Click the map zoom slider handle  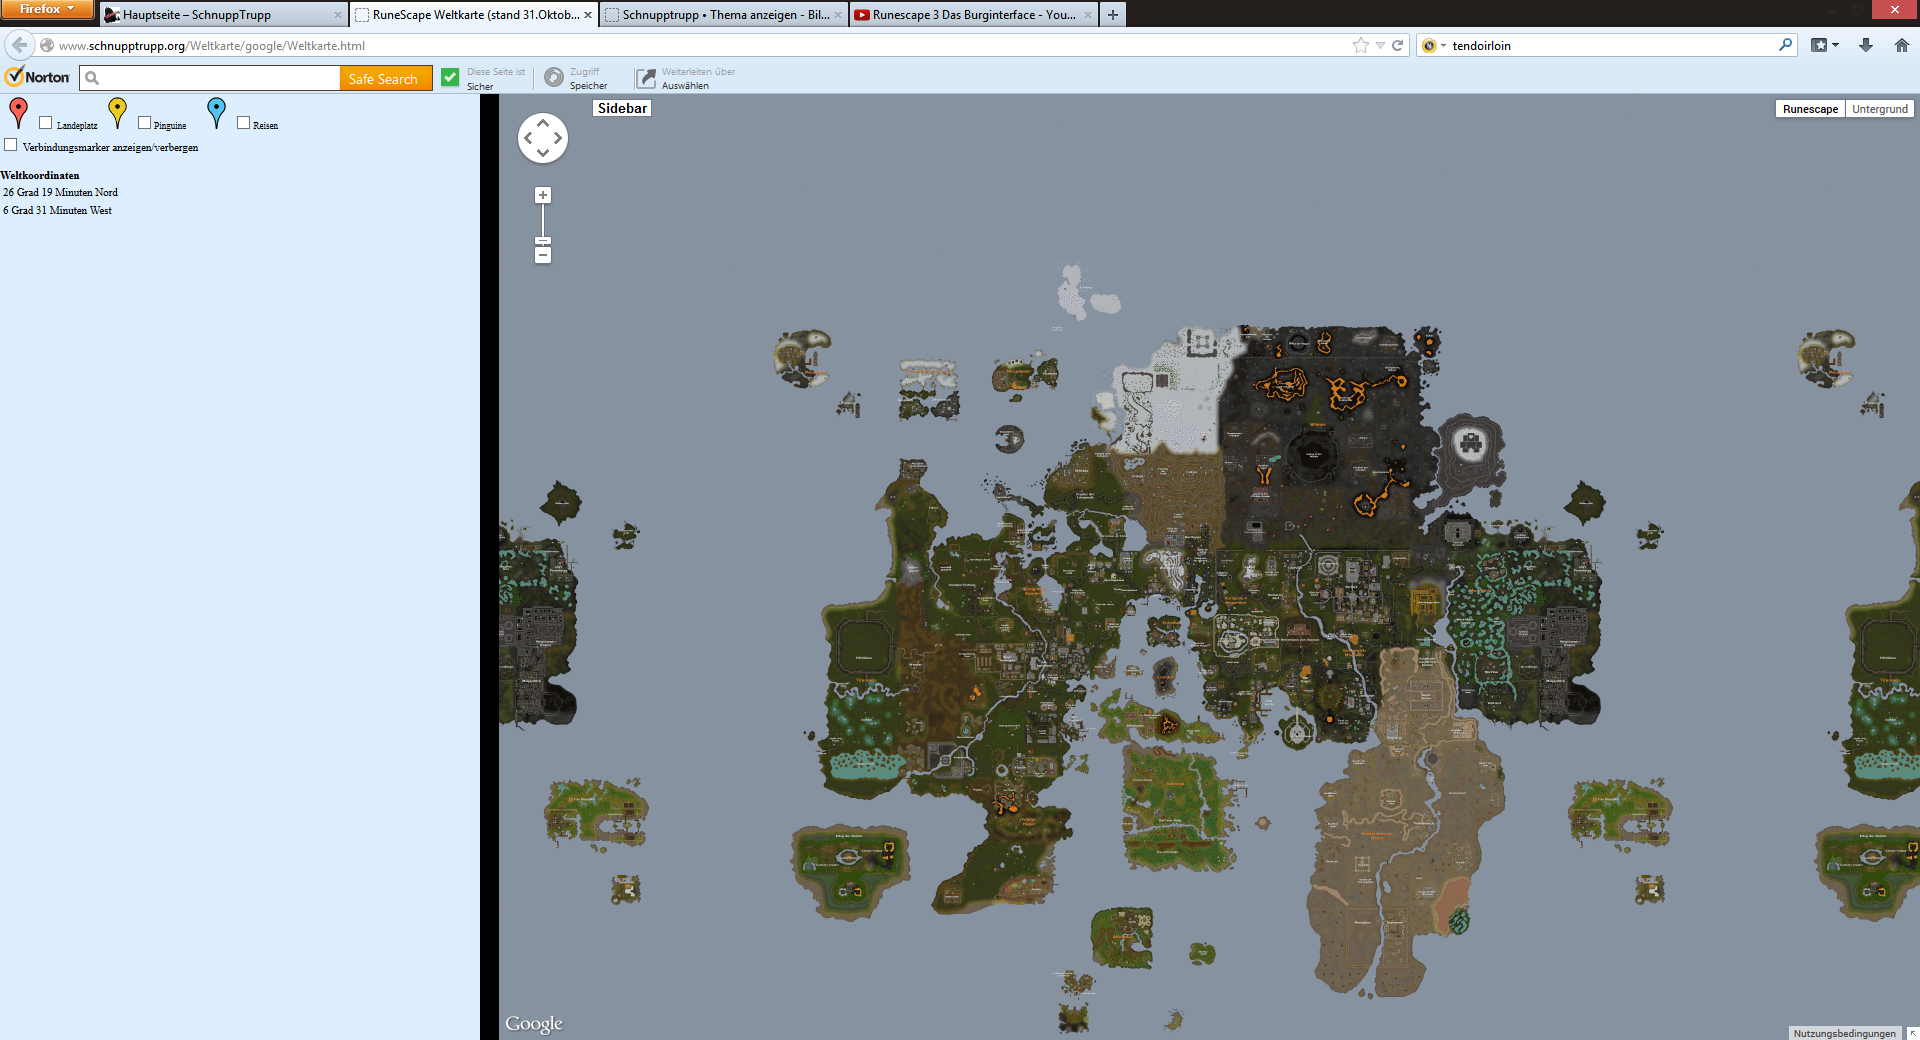pyautogui.click(x=543, y=240)
